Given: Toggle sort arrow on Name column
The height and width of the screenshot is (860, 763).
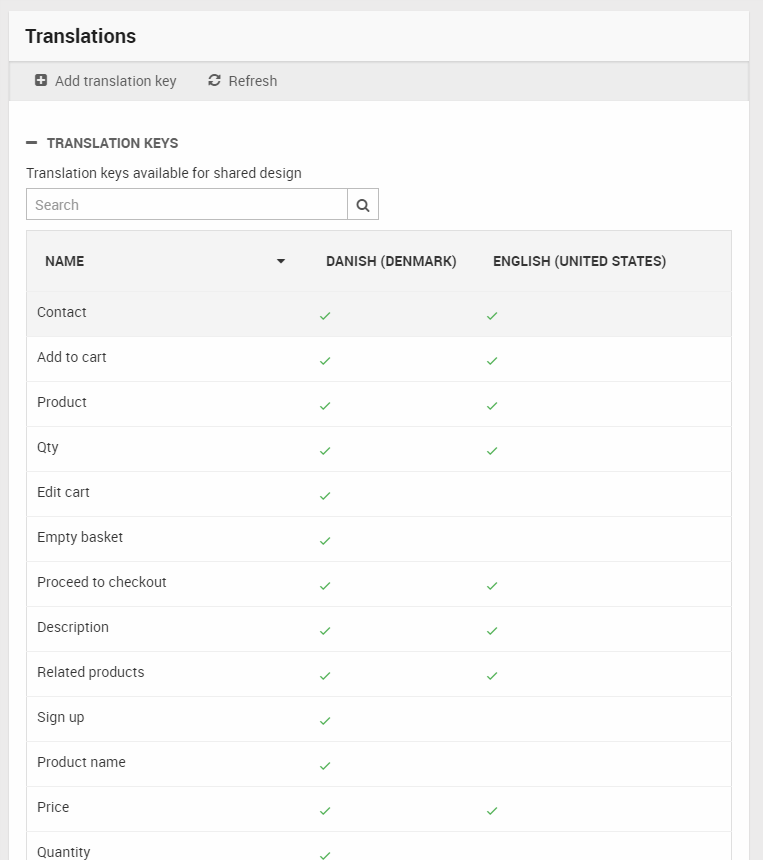Looking at the screenshot, I should (x=281, y=262).
